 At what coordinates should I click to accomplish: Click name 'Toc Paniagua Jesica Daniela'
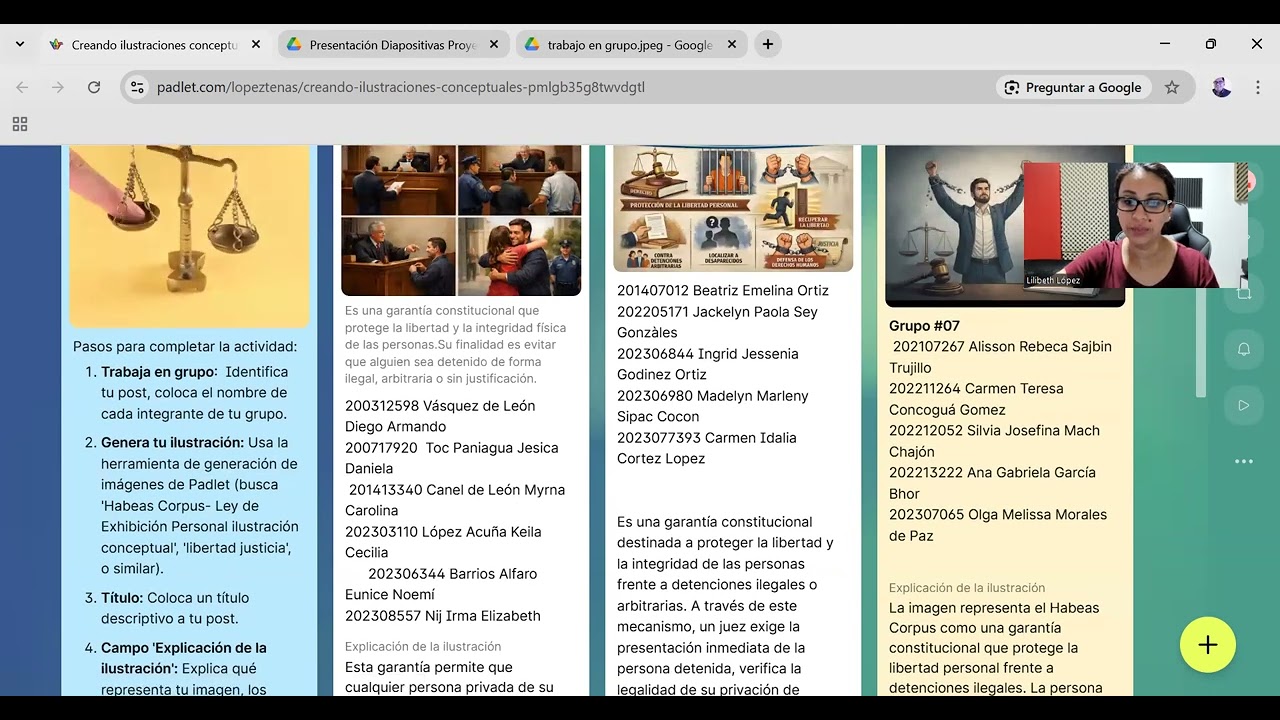click(452, 458)
